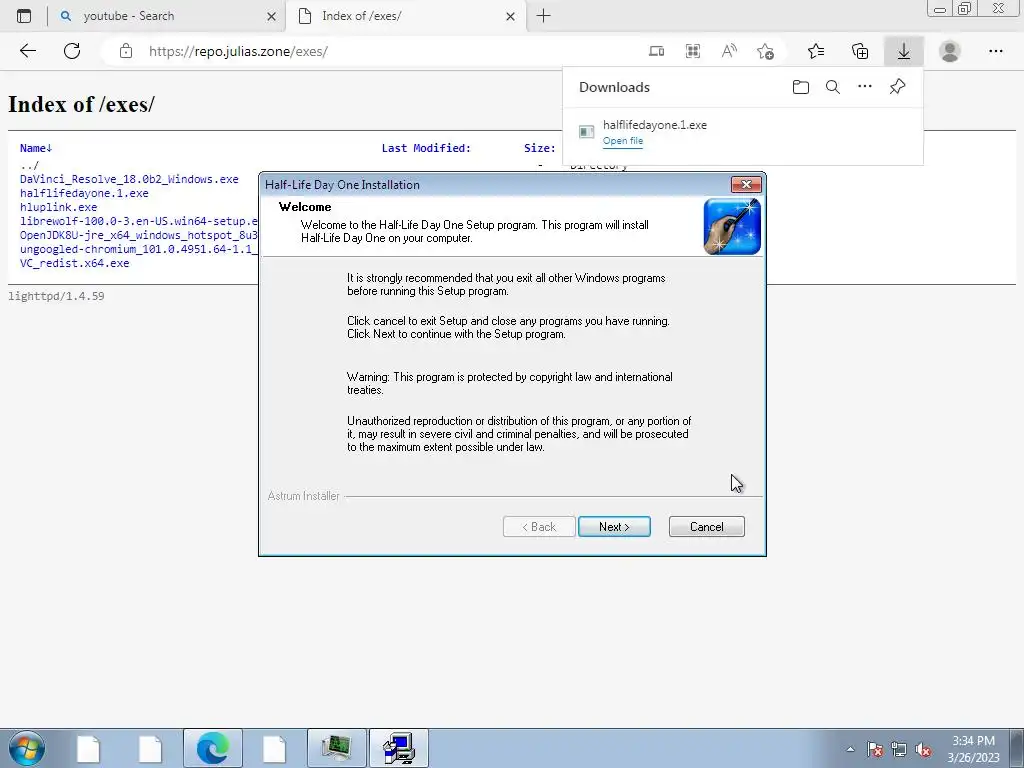1024x768 pixels.
Task: Open file link for halflifedayone.1.exe
Action: pos(622,141)
